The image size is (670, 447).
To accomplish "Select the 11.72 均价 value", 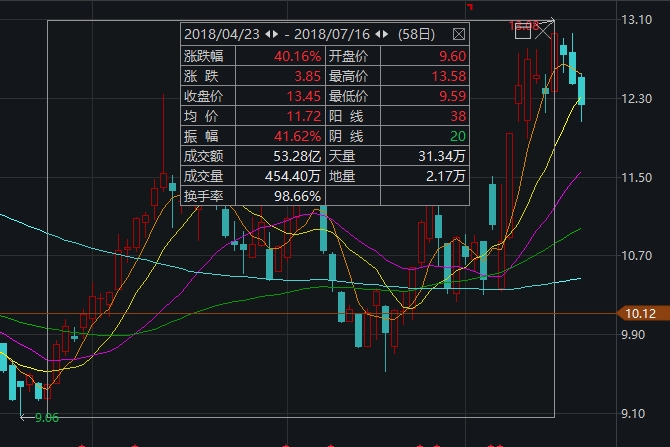I will click(304, 116).
